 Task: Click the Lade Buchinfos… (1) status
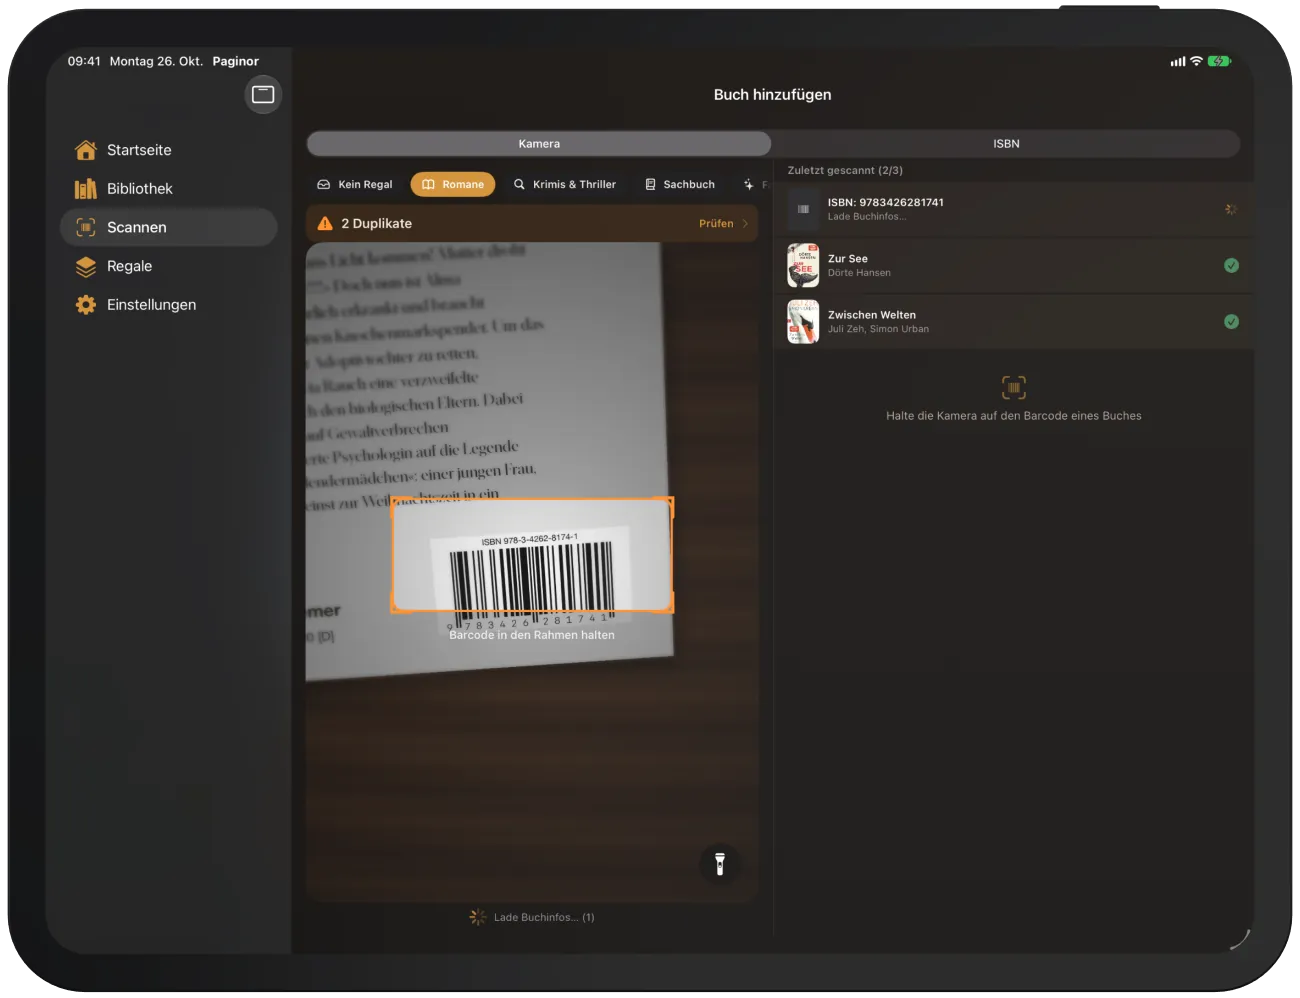point(532,917)
